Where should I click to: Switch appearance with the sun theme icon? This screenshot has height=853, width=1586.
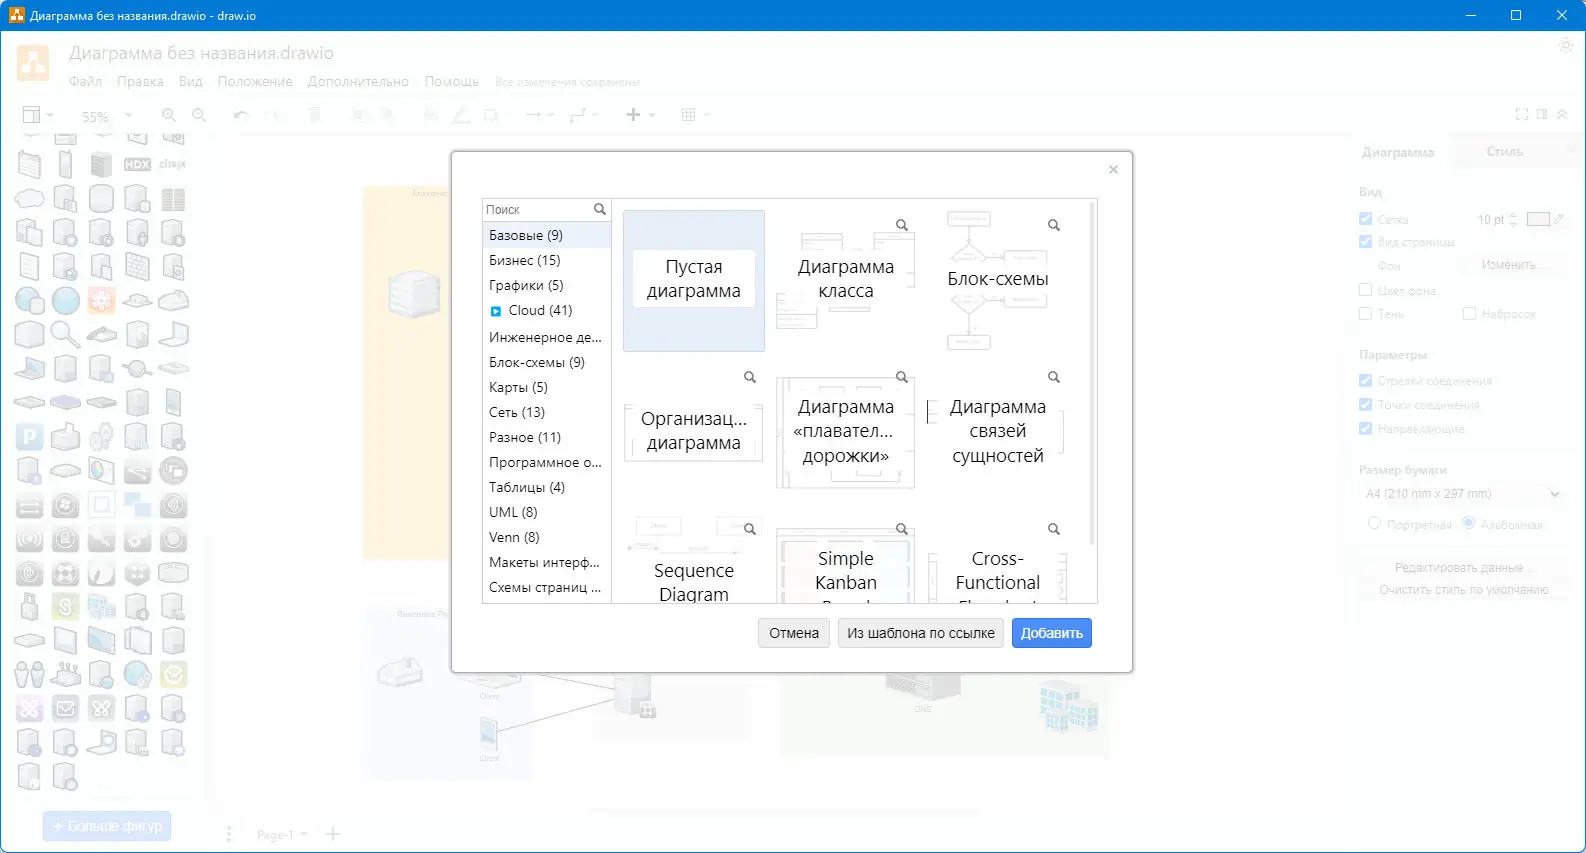coord(1566,46)
